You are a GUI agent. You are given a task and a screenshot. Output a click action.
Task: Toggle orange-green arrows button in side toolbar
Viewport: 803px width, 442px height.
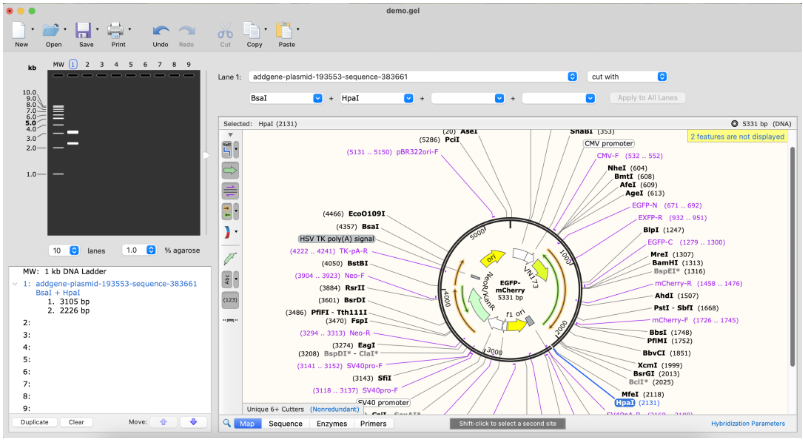pos(227,212)
